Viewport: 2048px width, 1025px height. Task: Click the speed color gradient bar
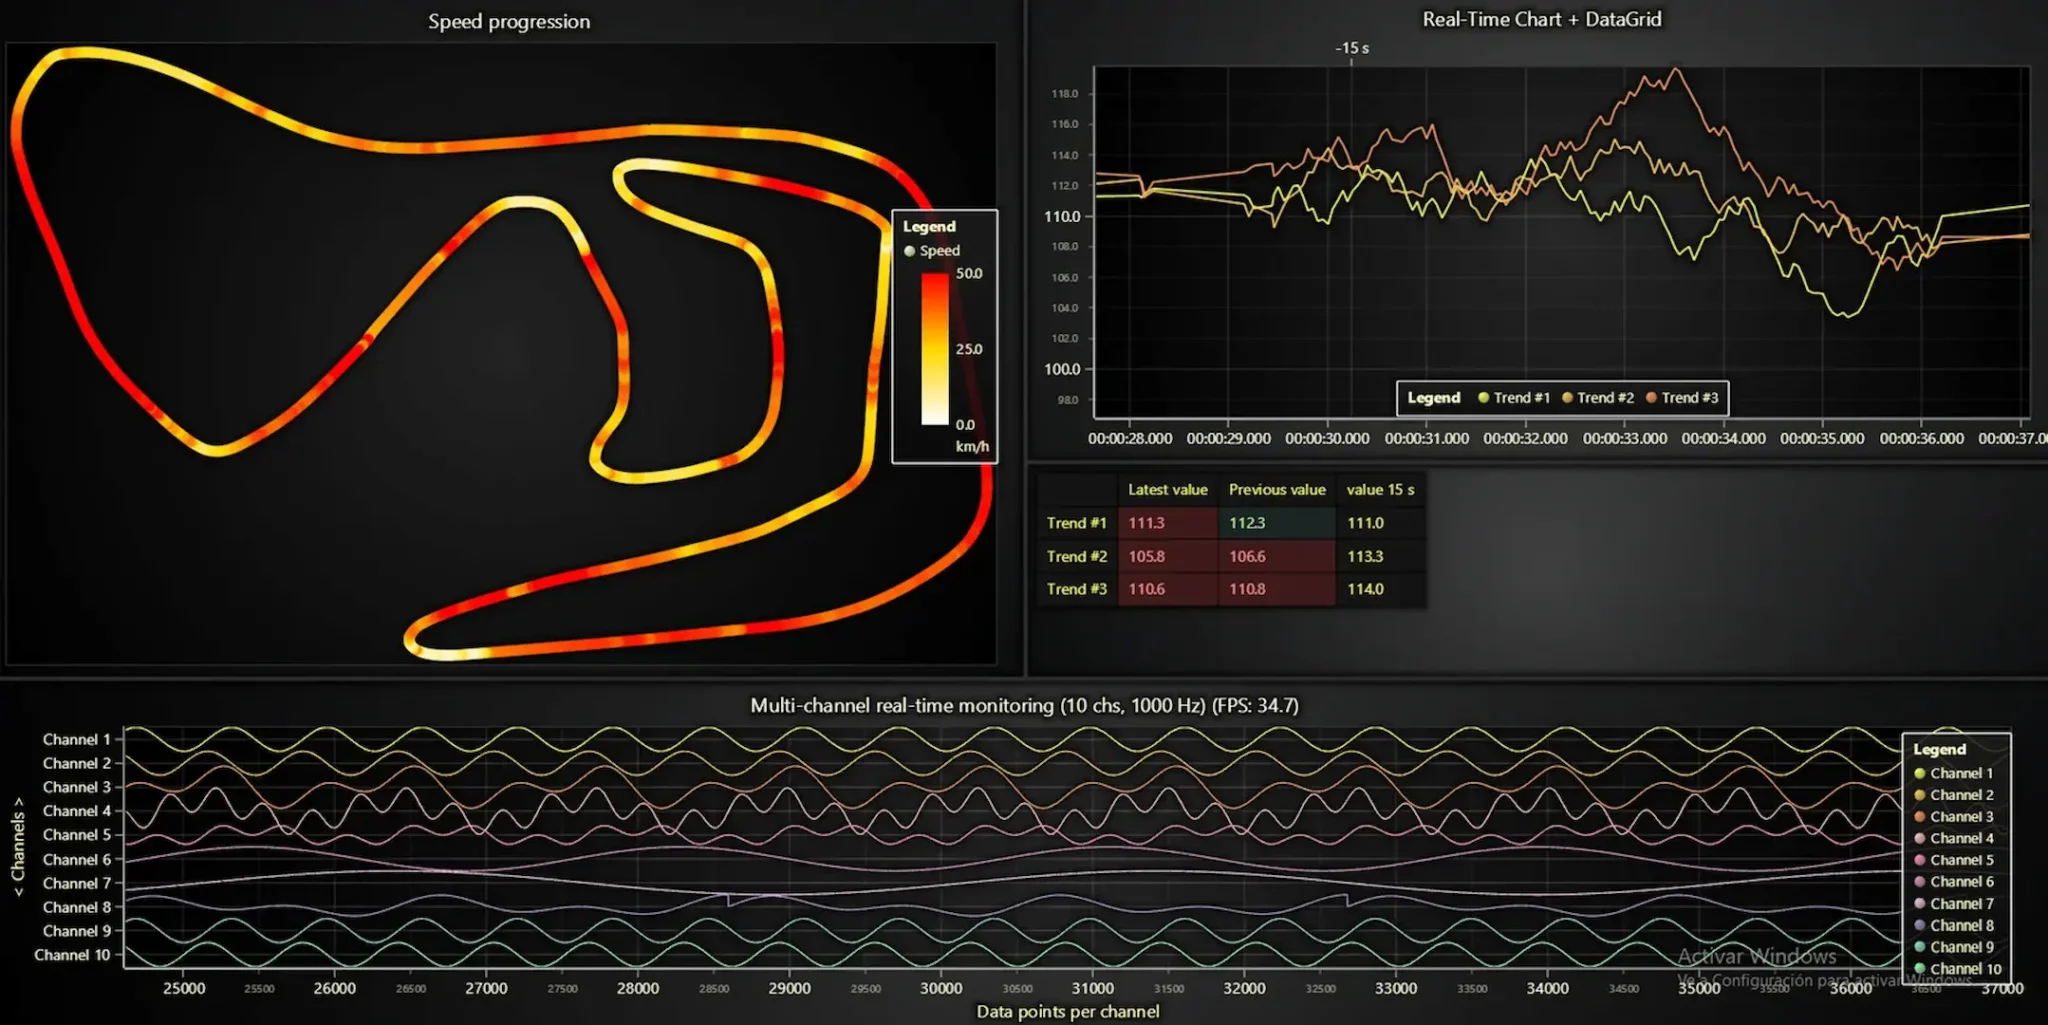(x=935, y=349)
